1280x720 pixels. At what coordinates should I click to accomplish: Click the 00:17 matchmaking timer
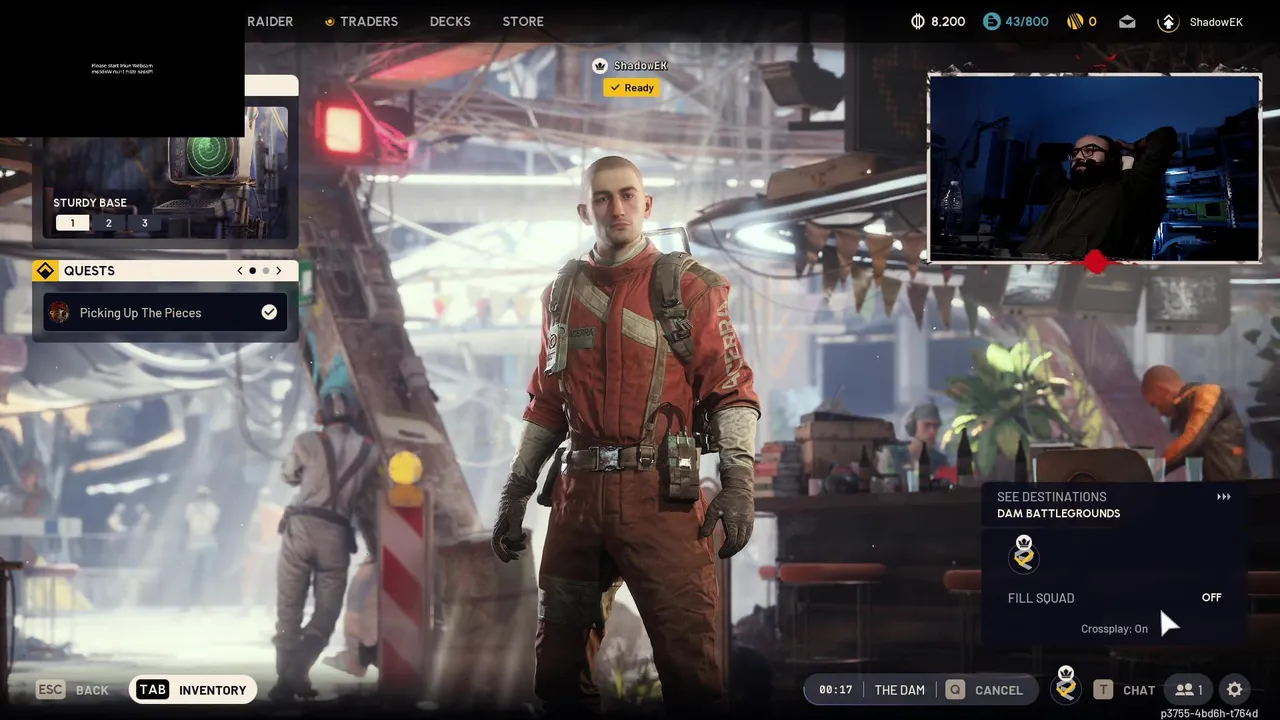(835, 690)
